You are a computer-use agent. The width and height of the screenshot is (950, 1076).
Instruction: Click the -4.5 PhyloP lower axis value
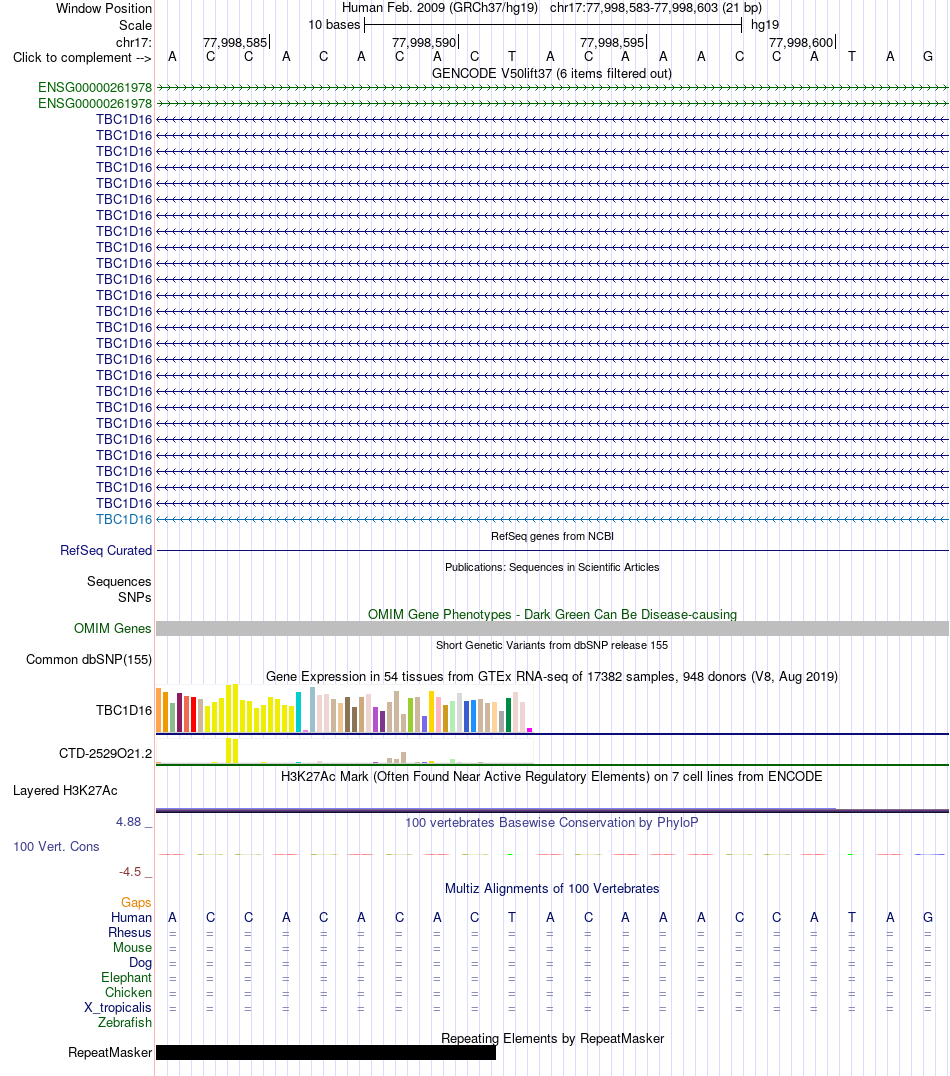tap(130, 872)
